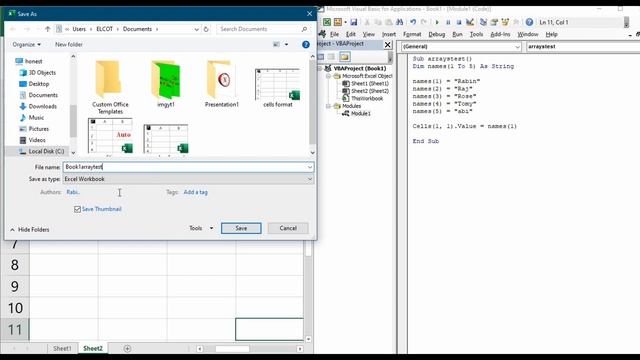
Task: Click the change view icon in Save As dialog
Action: (x=276, y=44)
